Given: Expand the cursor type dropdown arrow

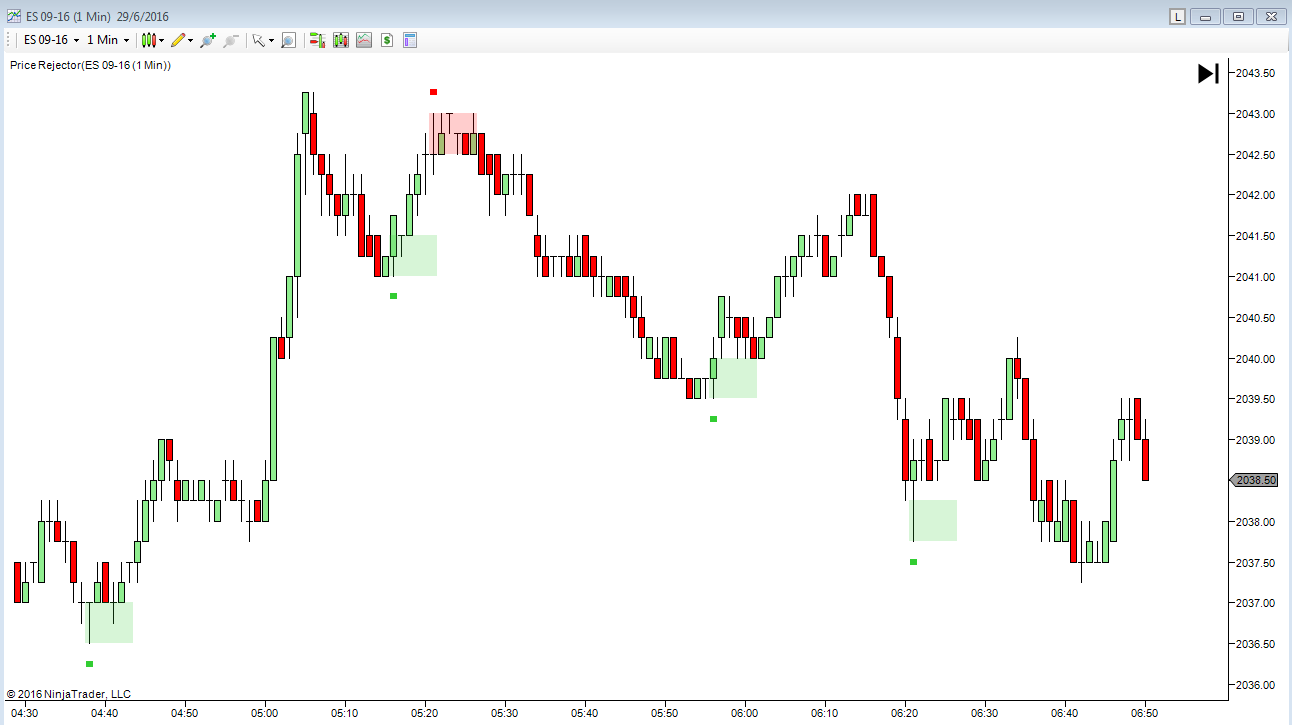Looking at the screenshot, I should [271, 41].
